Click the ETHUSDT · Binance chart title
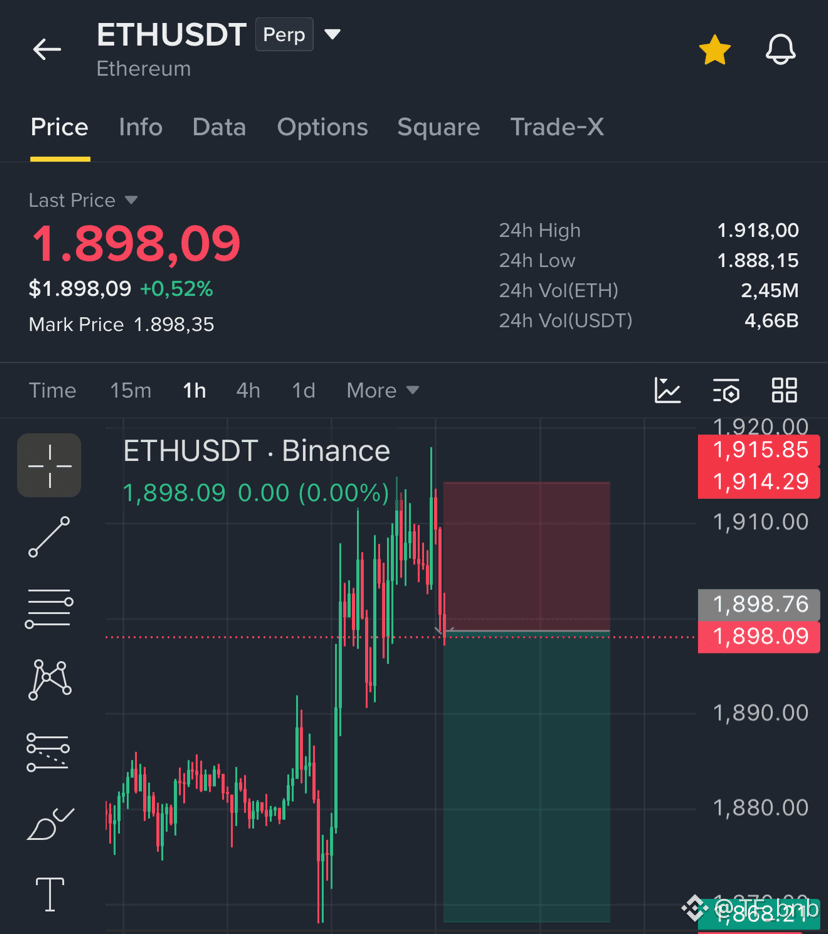The width and height of the screenshot is (828, 934). pyautogui.click(x=256, y=451)
